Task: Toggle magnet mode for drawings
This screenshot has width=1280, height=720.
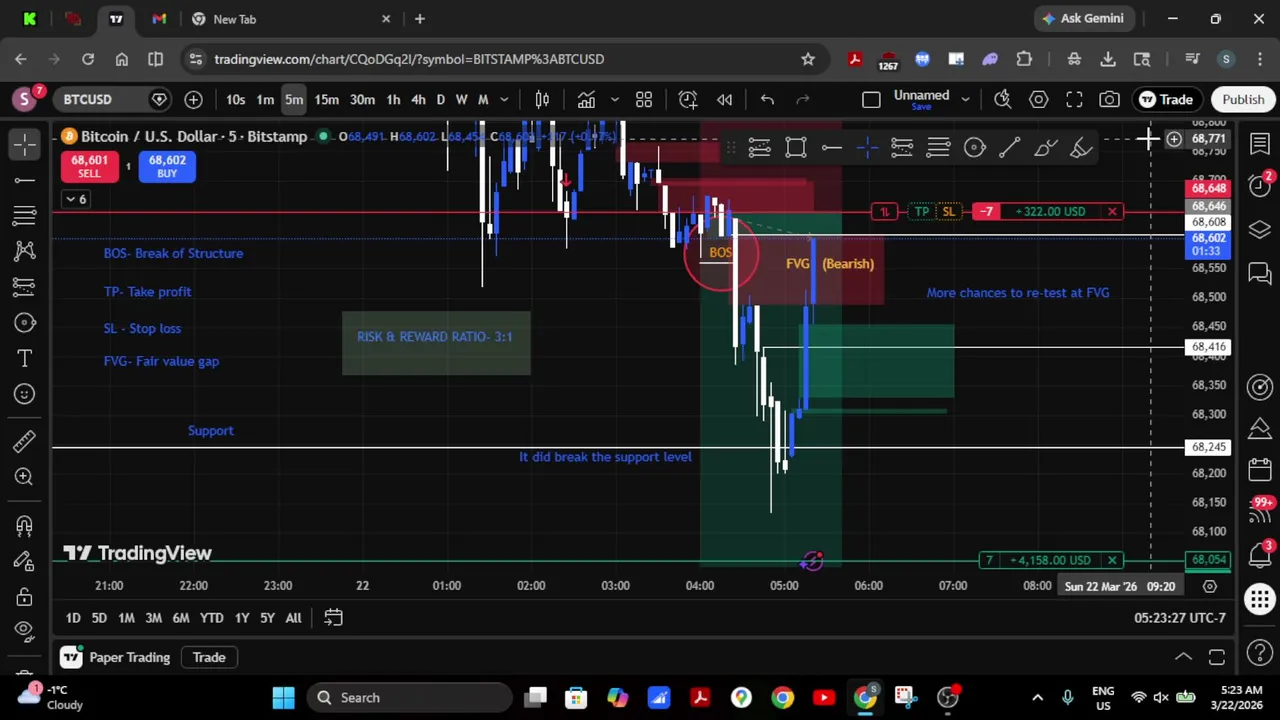Action: pos(25,524)
